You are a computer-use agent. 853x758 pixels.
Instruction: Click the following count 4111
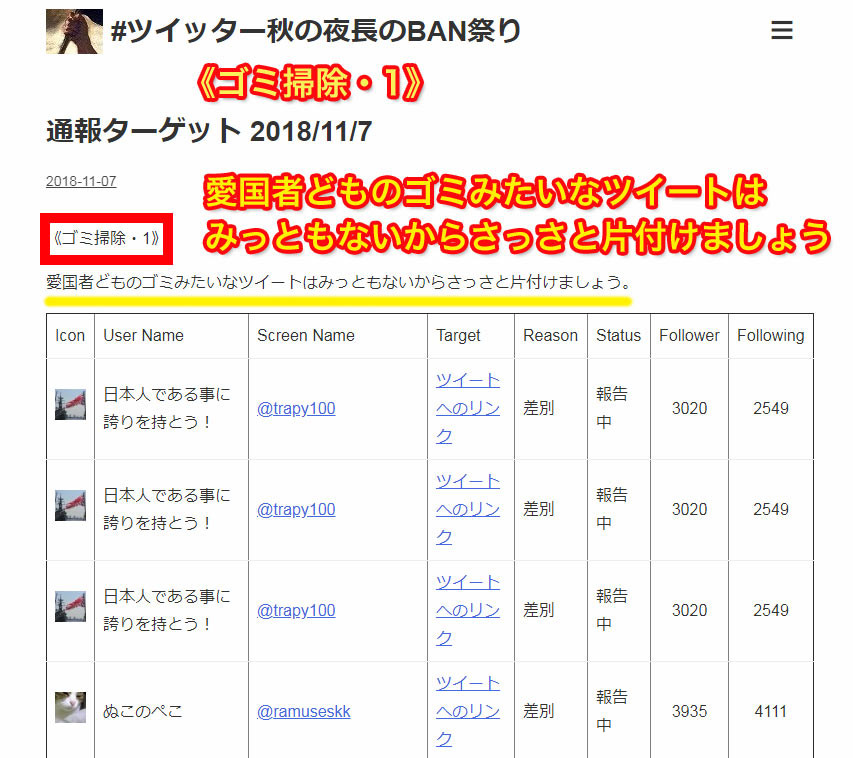(x=771, y=711)
